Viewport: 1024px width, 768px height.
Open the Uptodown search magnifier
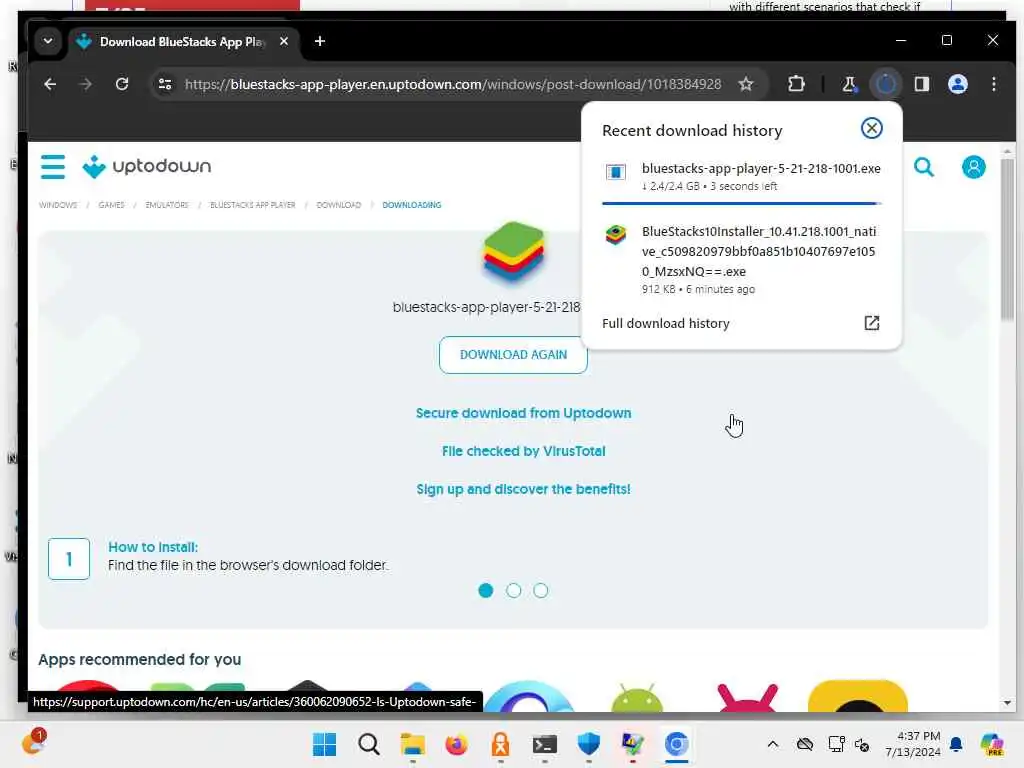click(923, 167)
